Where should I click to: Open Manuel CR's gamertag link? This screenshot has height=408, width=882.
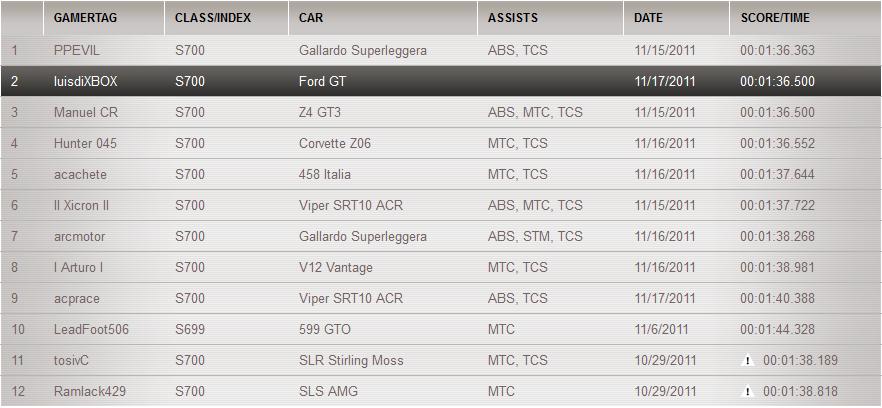pos(85,112)
